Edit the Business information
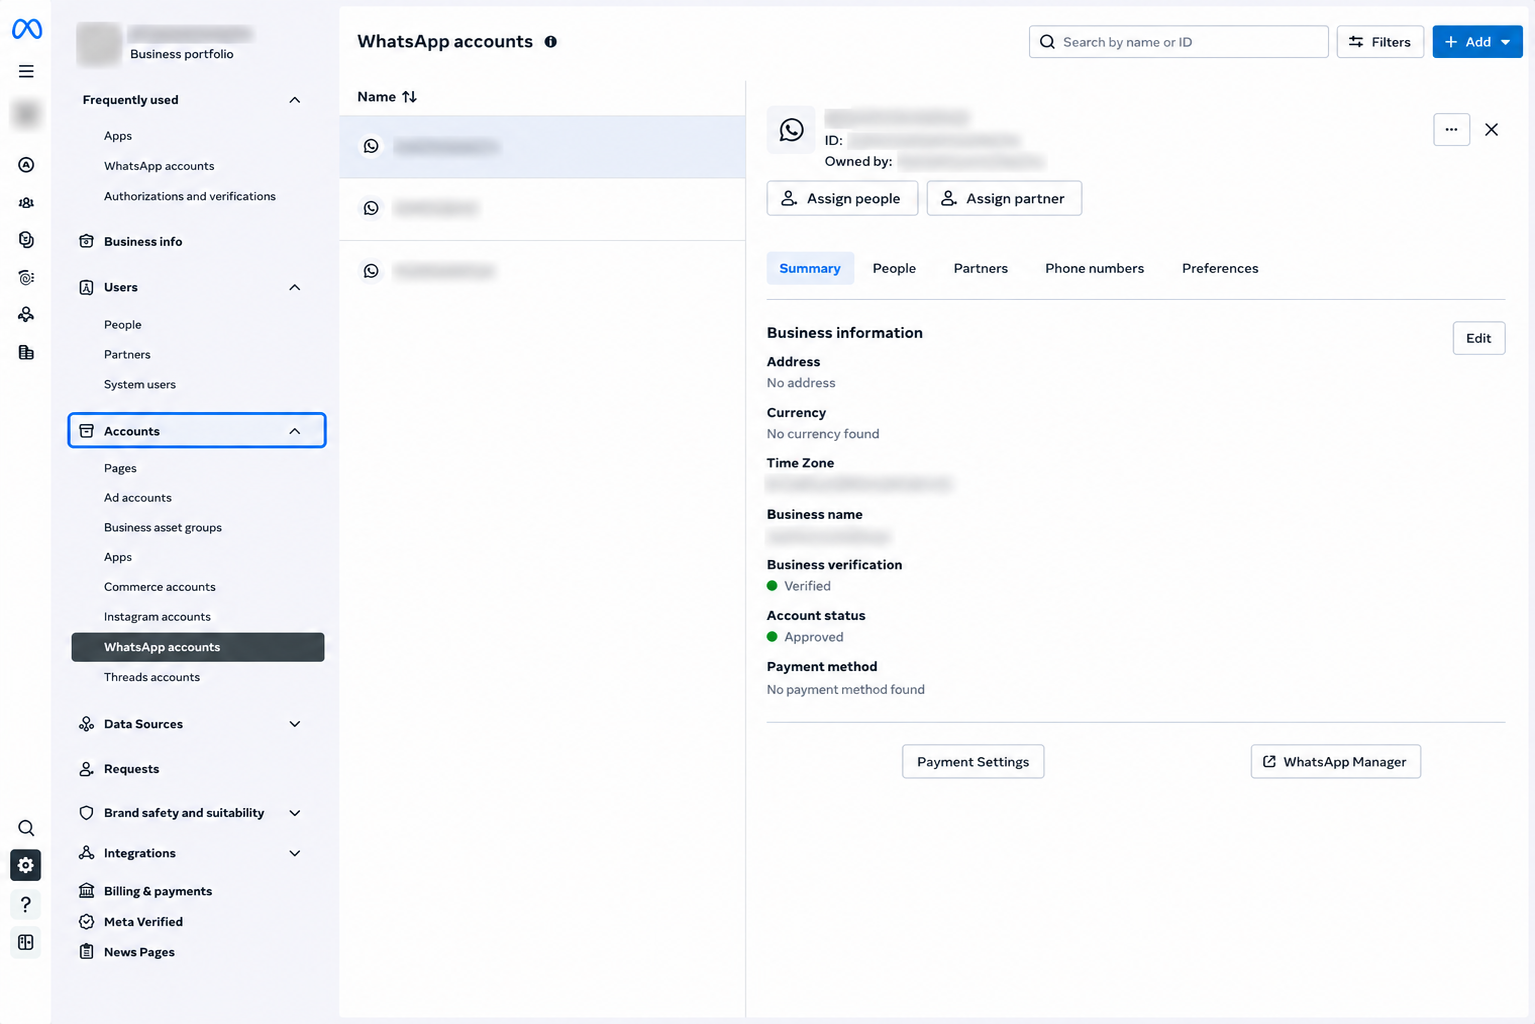The width and height of the screenshot is (1535, 1024). [1478, 338]
